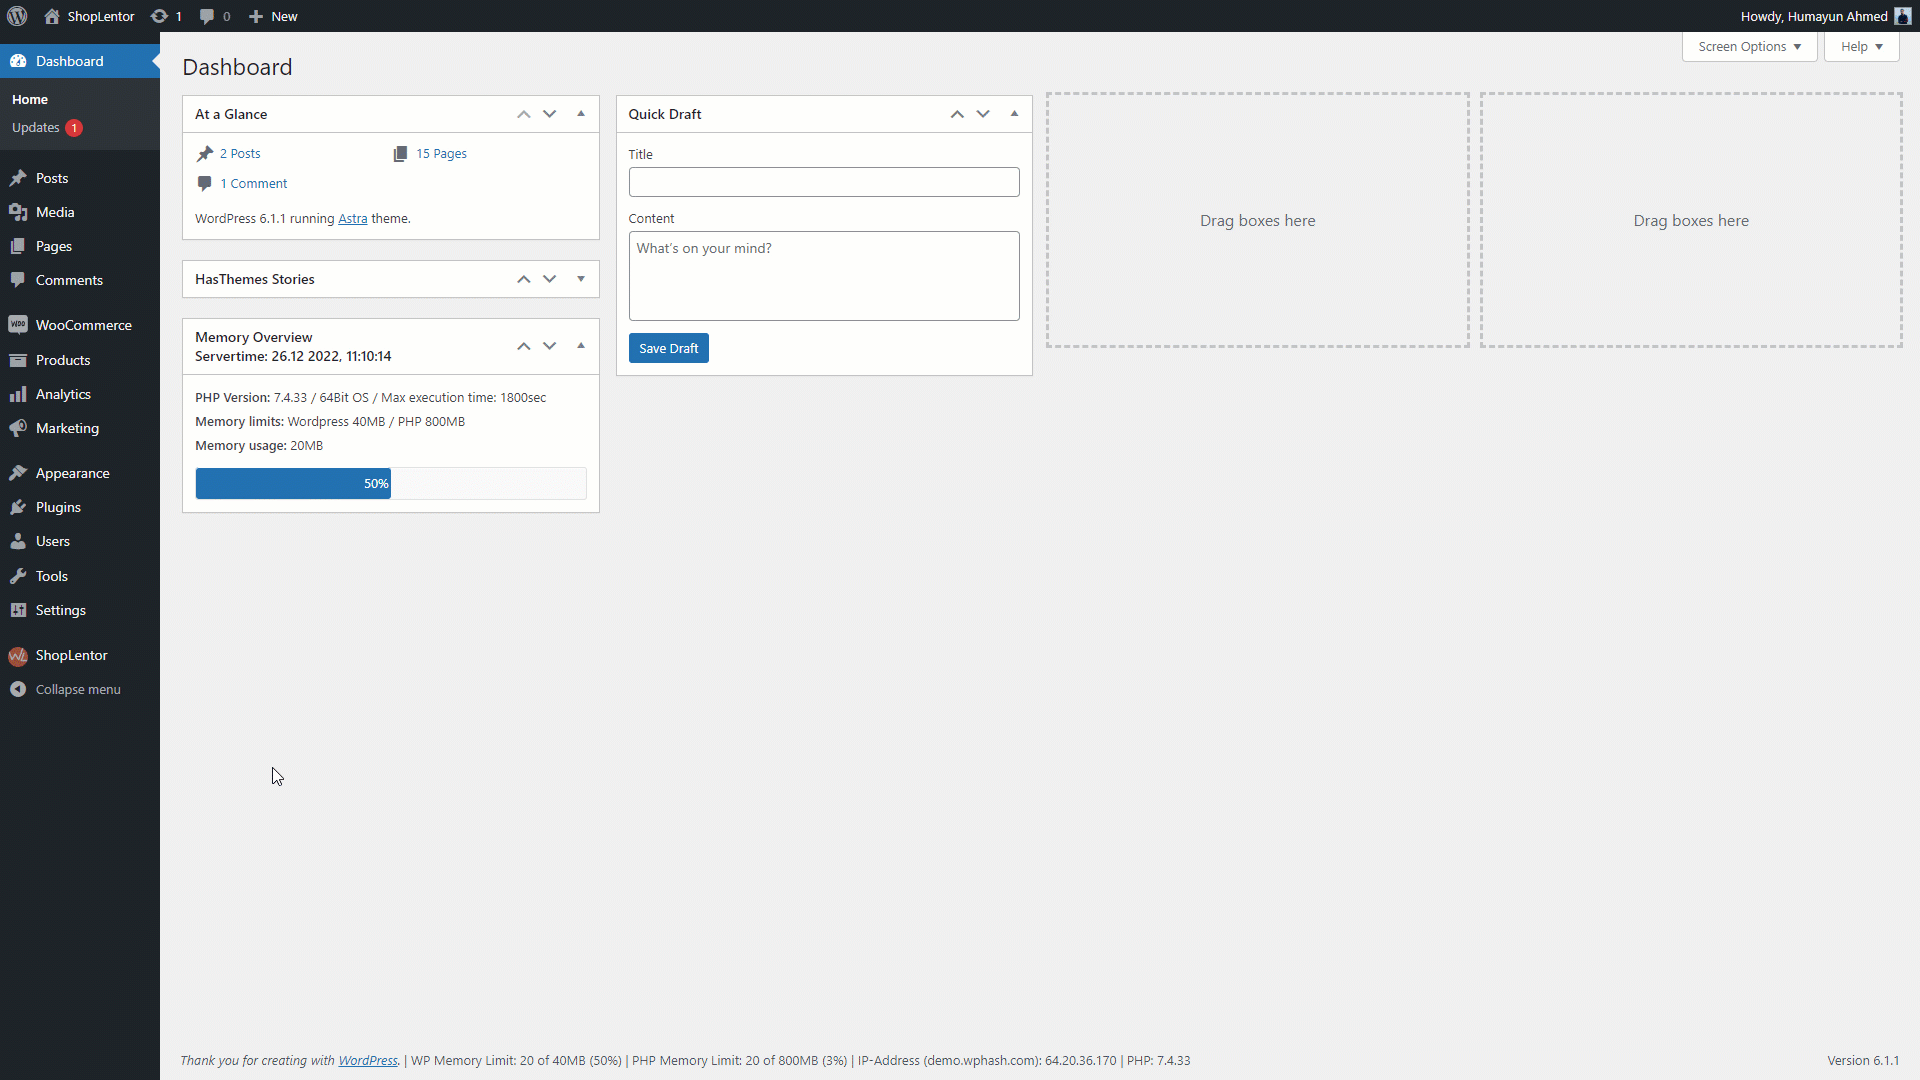1920x1080 pixels.
Task: Open the 15 Pages link
Action: [x=441, y=153]
